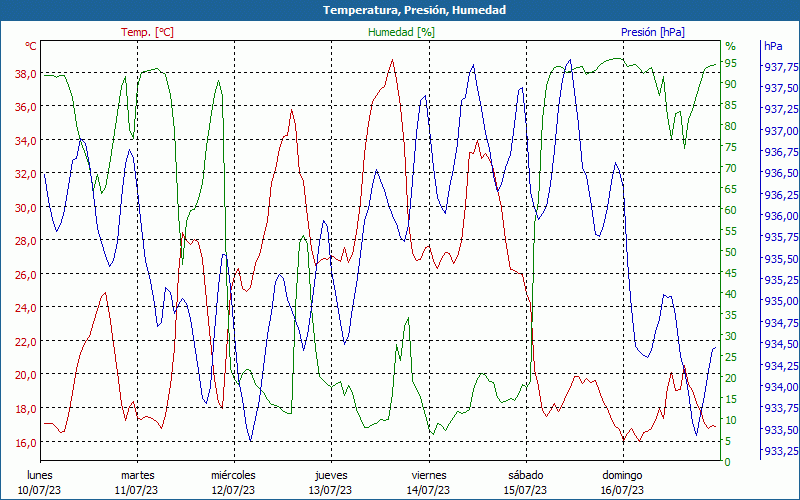
Task: Click the '%' unit label on the humidity axis
Action: tap(731, 46)
